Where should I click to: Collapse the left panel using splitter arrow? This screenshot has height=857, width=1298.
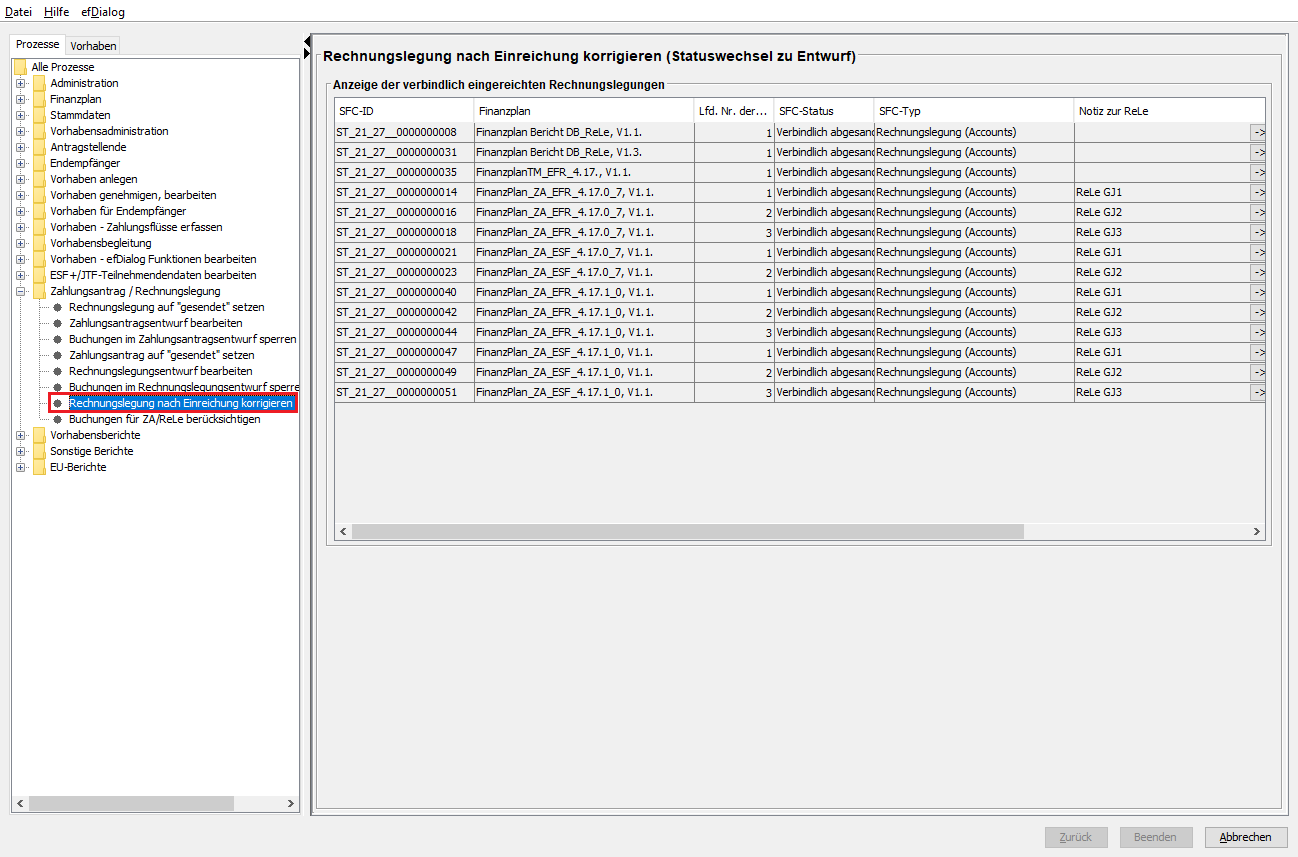(x=307, y=41)
